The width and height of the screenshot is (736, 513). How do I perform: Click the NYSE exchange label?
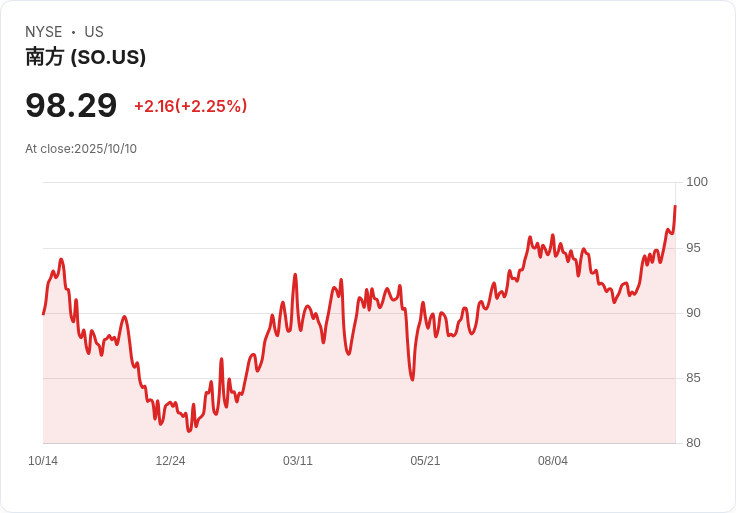pos(44,32)
